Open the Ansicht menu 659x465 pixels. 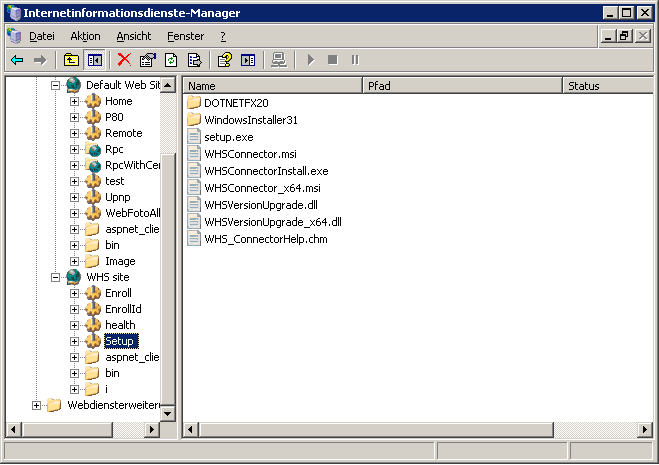(134, 37)
